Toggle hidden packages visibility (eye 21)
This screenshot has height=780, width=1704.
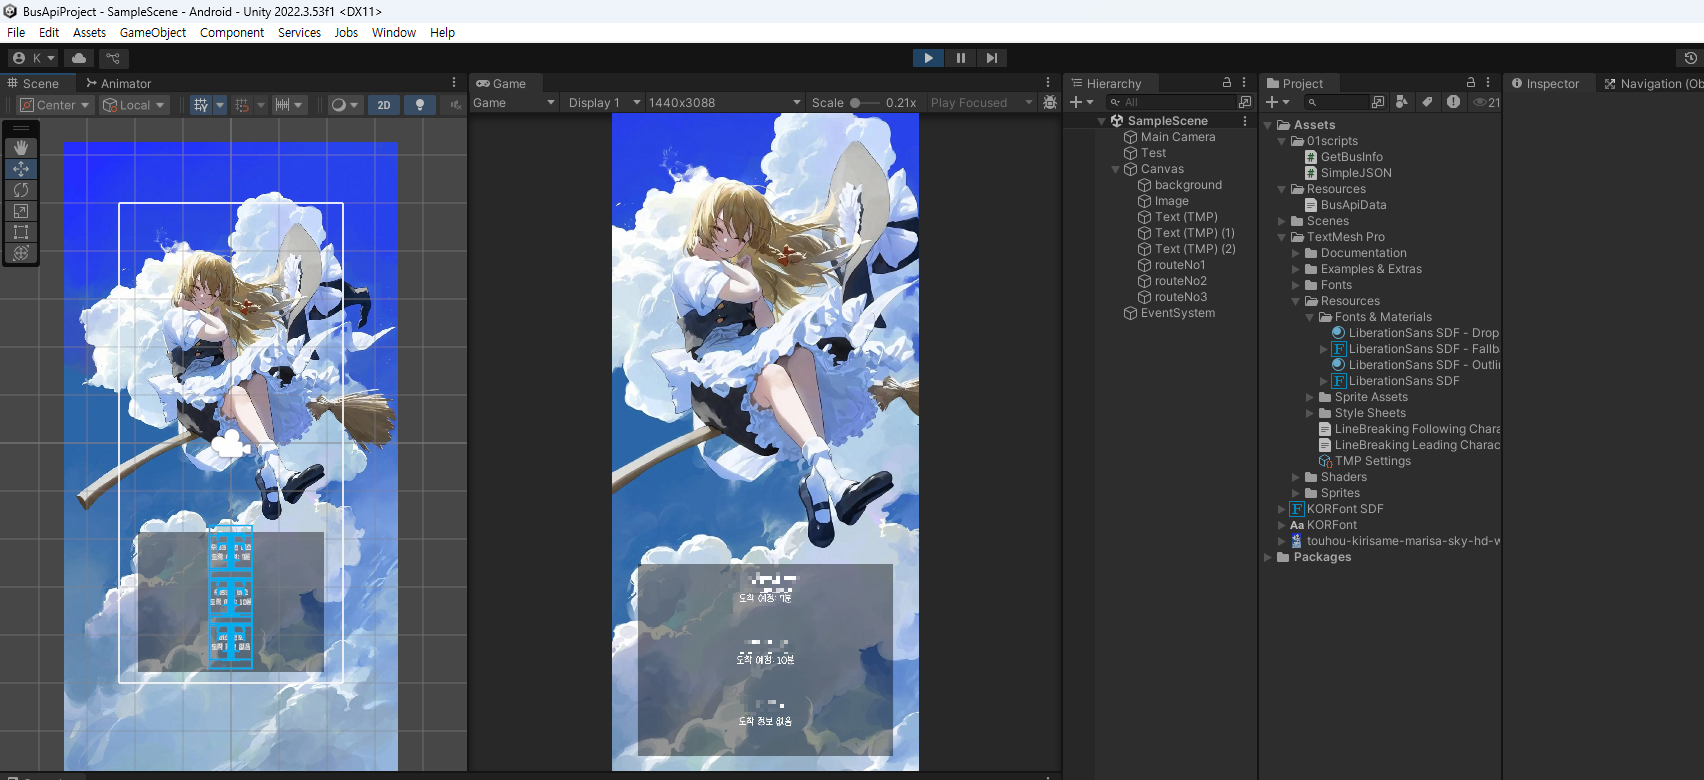tap(1486, 102)
